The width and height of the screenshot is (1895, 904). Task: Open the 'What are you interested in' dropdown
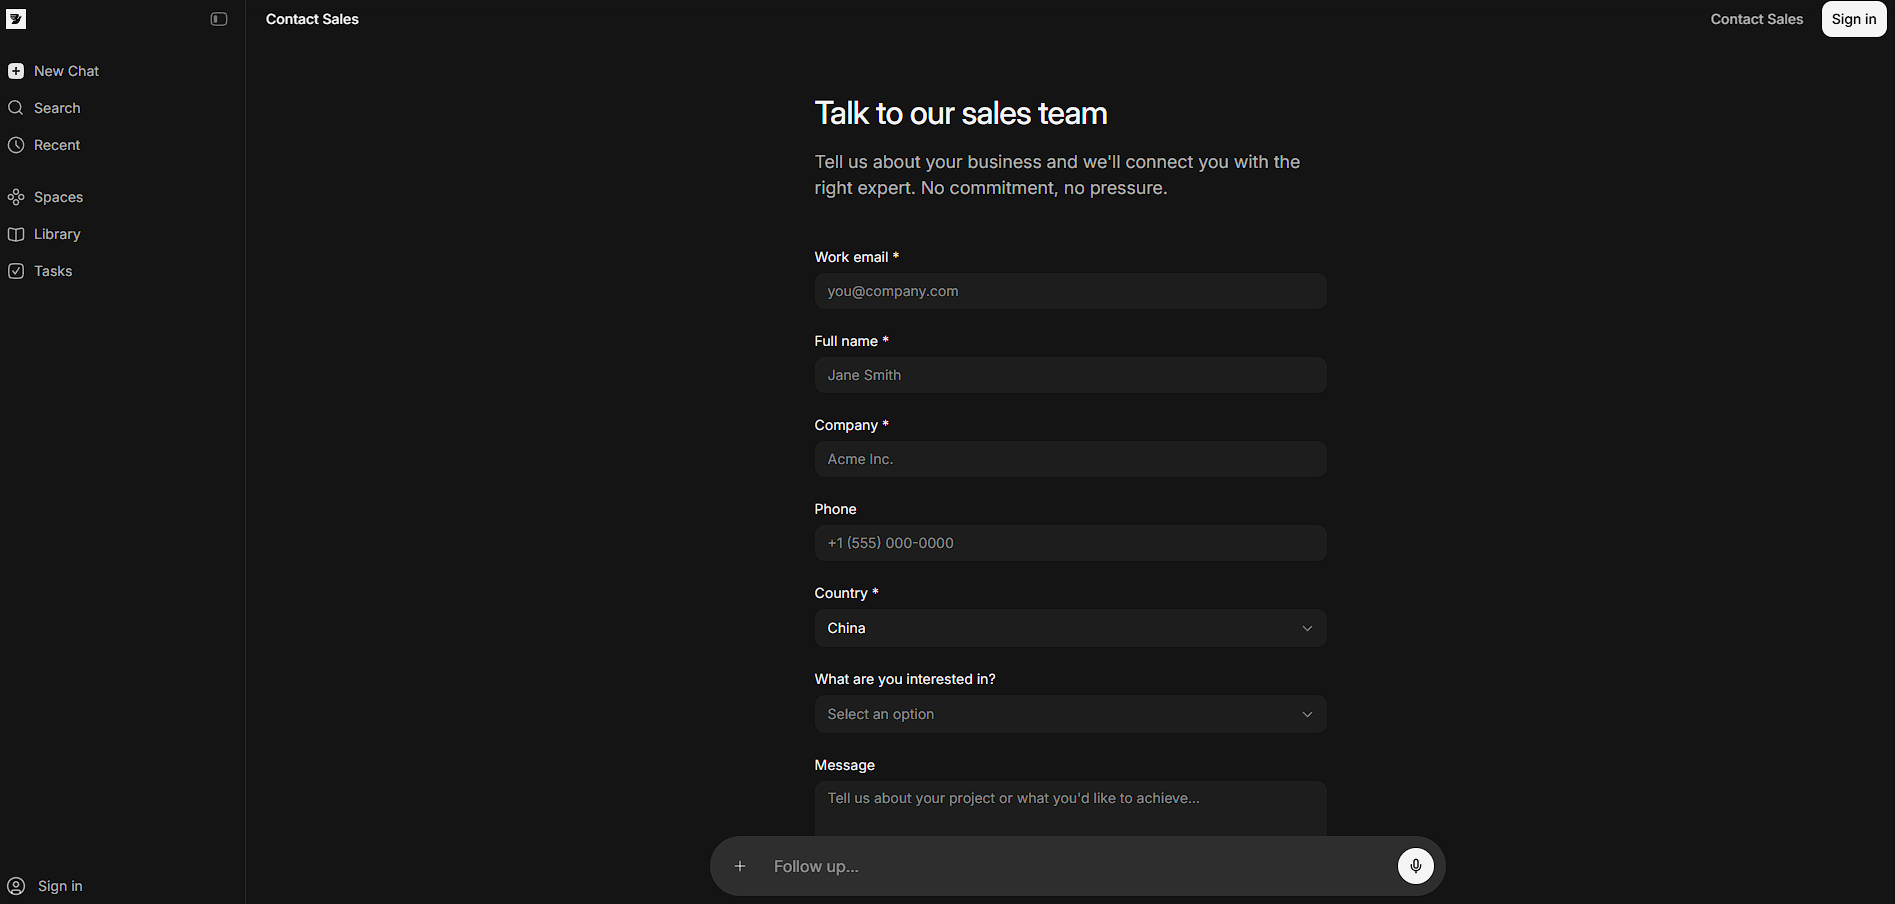tap(1070, 714)
